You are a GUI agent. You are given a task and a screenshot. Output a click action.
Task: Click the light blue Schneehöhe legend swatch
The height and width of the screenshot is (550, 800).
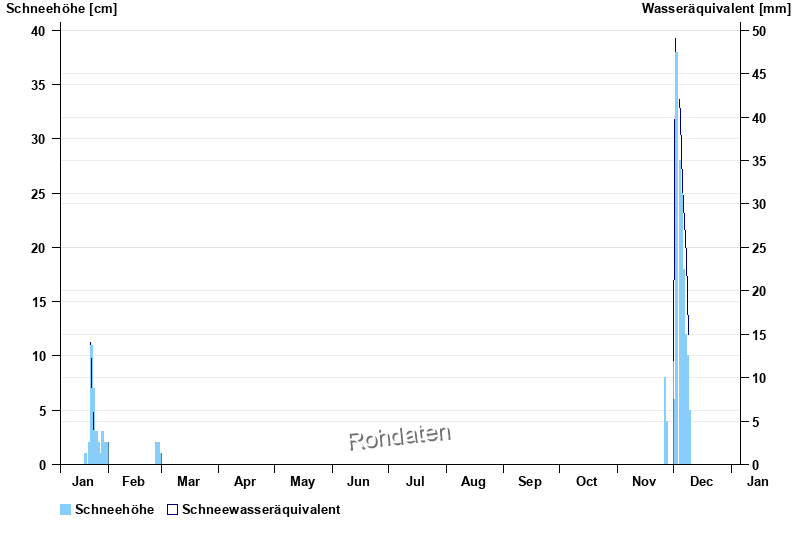(x=66, y=510)
